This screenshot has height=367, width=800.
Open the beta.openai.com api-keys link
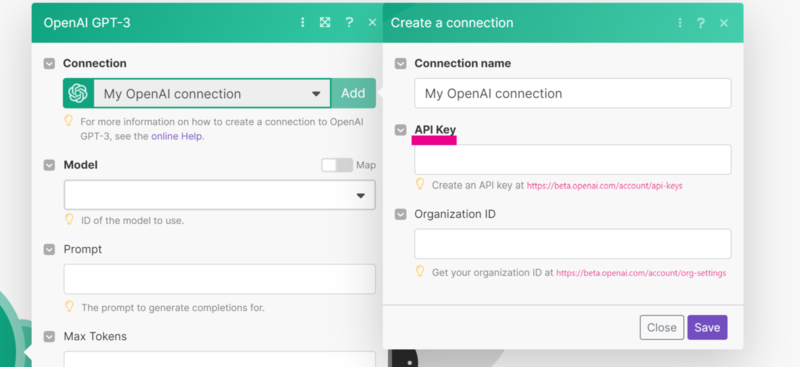pos(605,186)
